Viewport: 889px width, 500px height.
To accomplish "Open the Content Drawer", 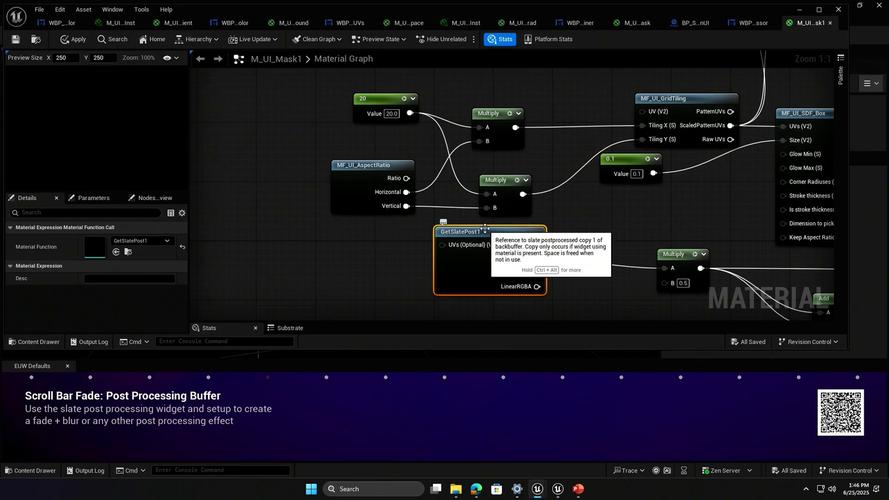I will 34,342.
